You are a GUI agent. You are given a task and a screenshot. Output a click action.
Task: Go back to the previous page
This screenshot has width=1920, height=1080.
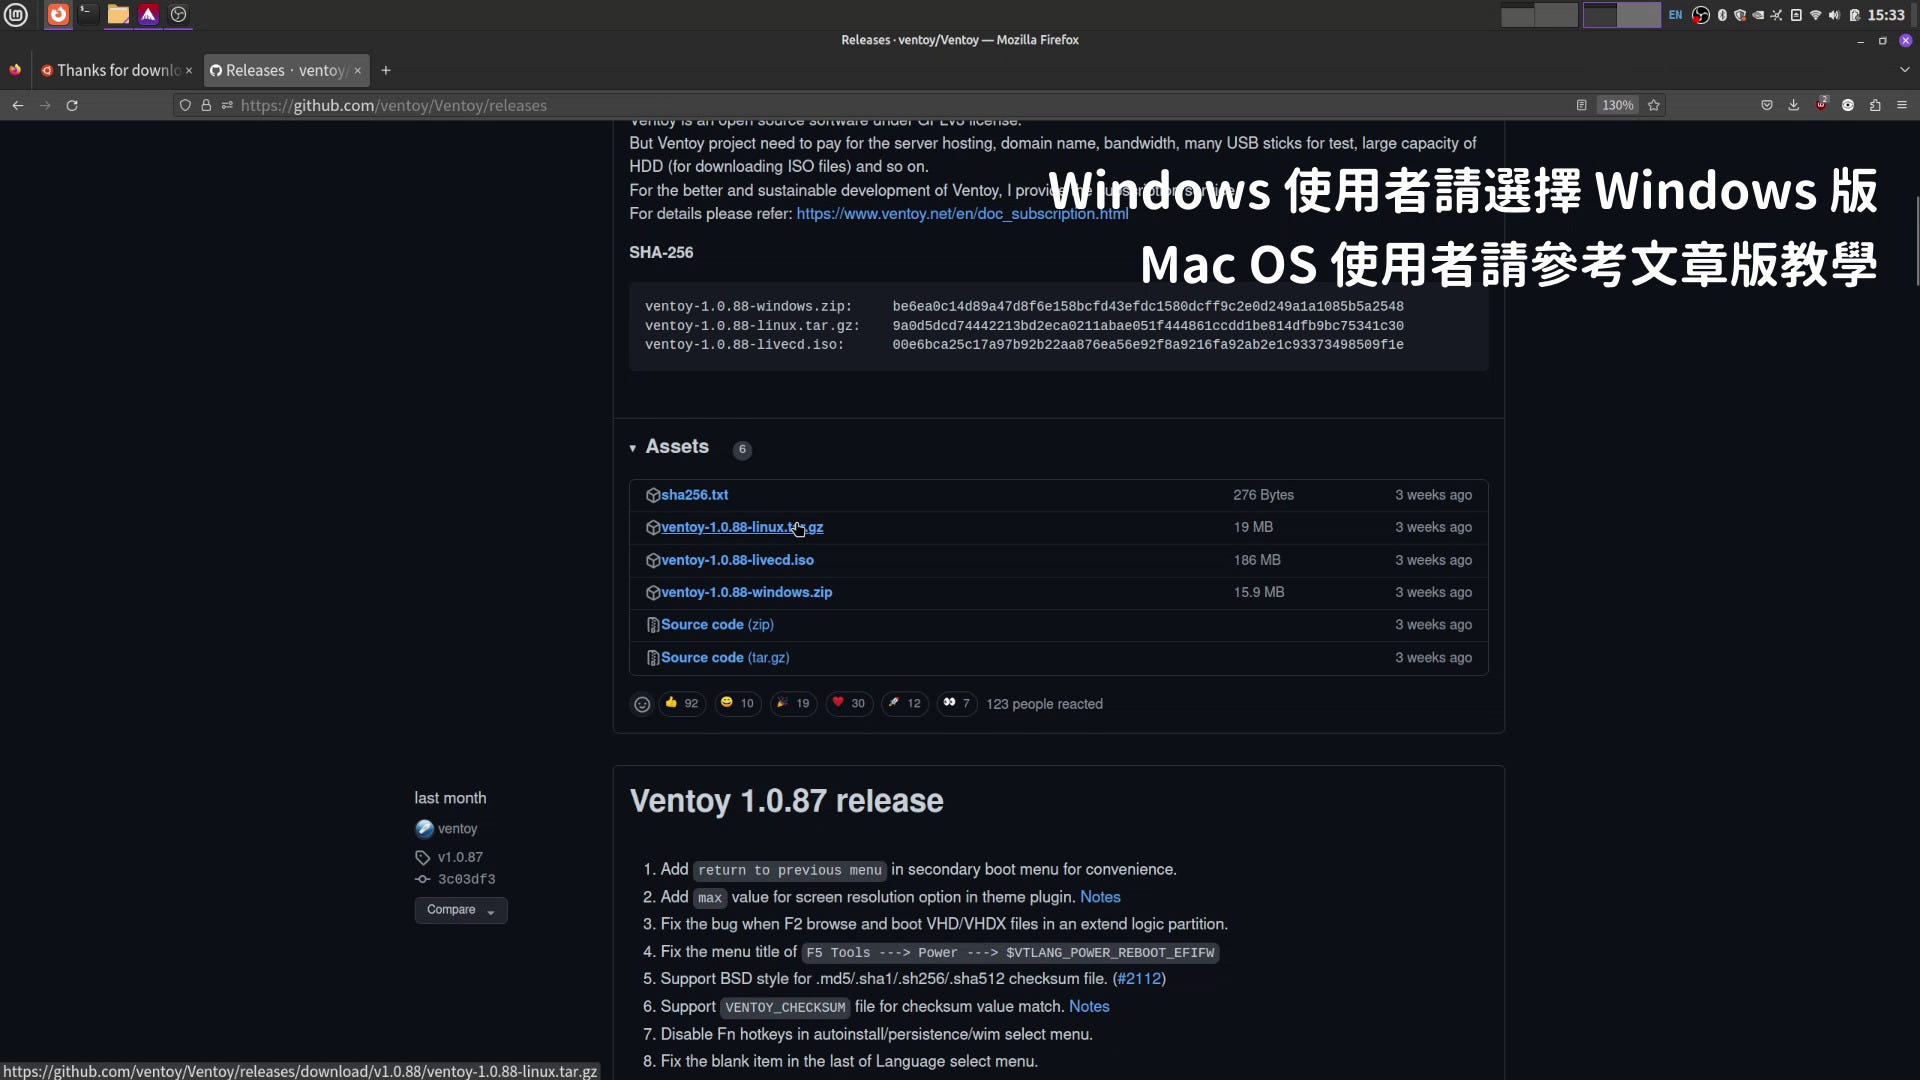click(x=18, y=105)
